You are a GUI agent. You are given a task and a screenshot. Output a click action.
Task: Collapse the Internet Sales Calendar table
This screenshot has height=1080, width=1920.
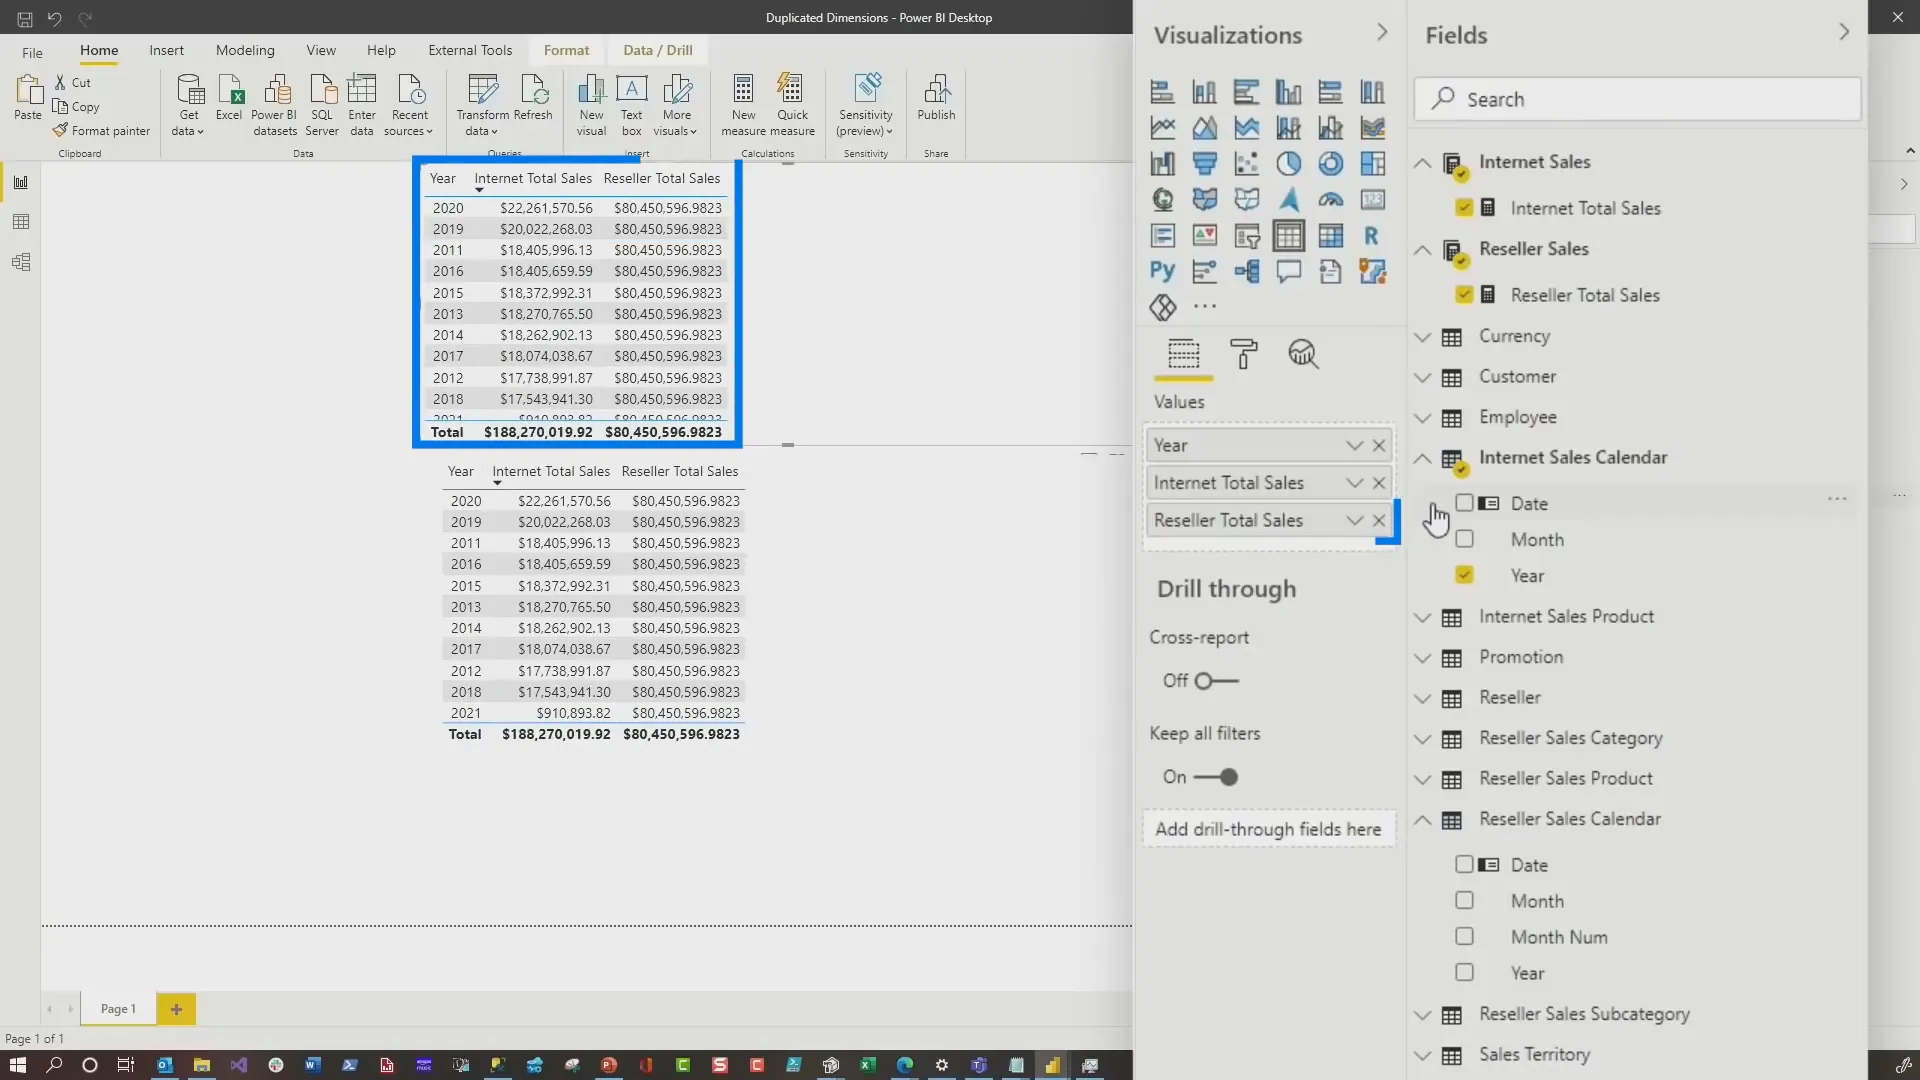tap(1423, 458)
